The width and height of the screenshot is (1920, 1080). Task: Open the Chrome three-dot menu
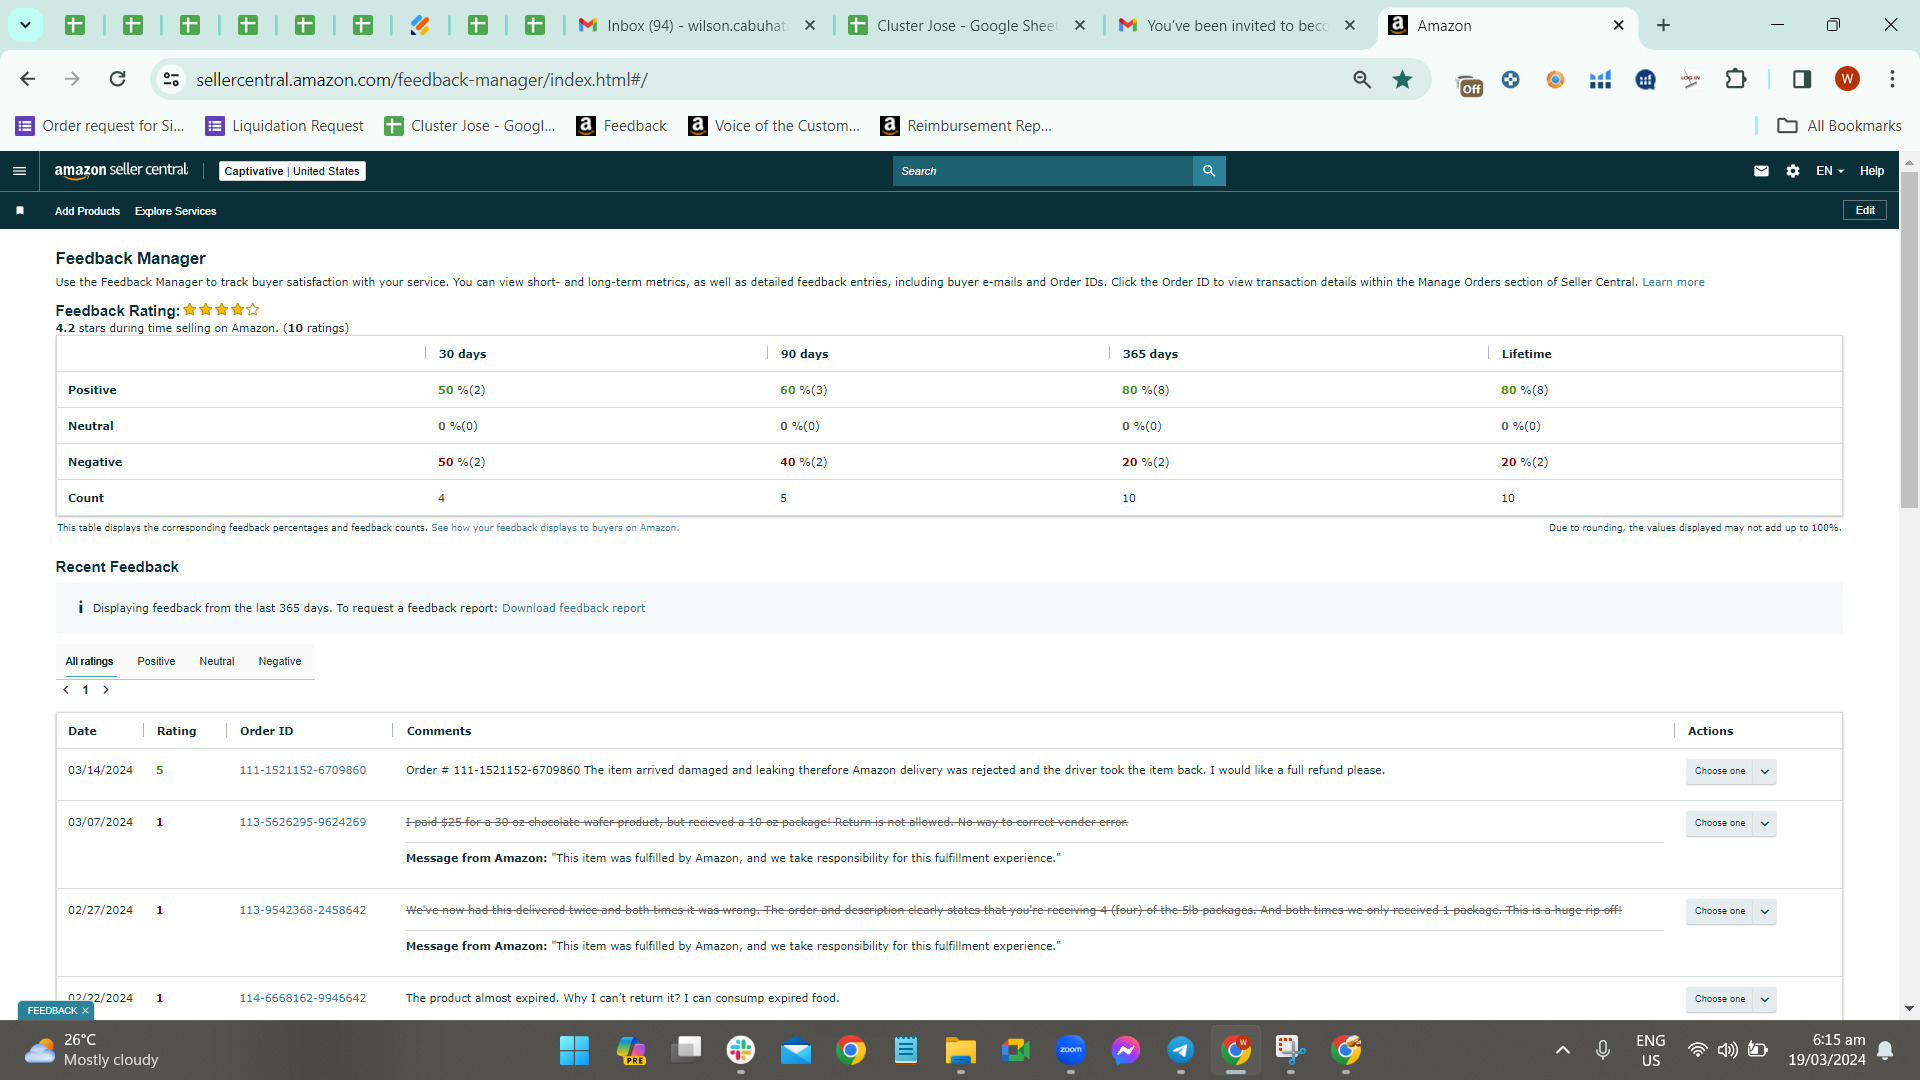(x=1892, y=79)
